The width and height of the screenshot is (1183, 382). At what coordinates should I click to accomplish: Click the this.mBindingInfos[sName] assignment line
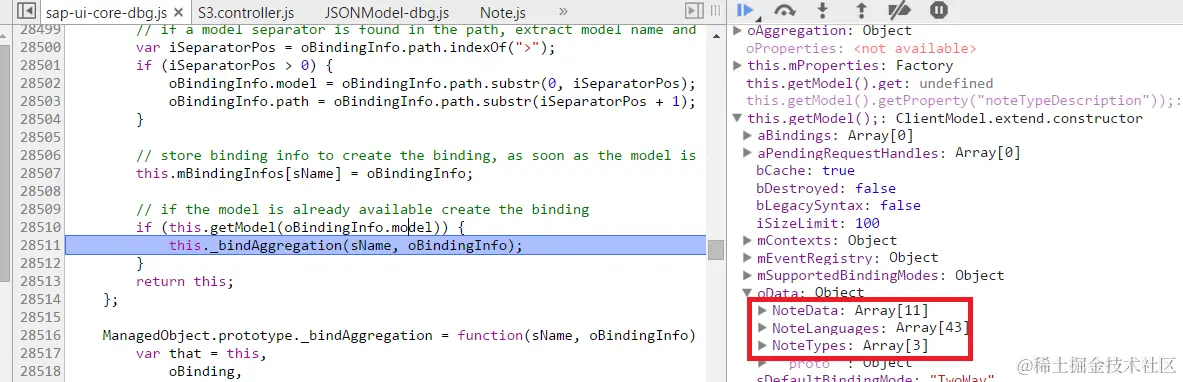(304, 174)
